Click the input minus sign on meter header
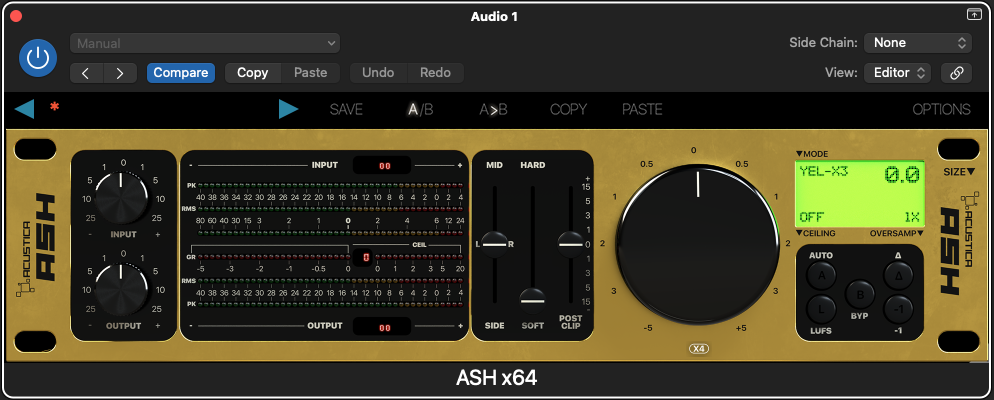994x400 pixels. [x=191, y=165]
